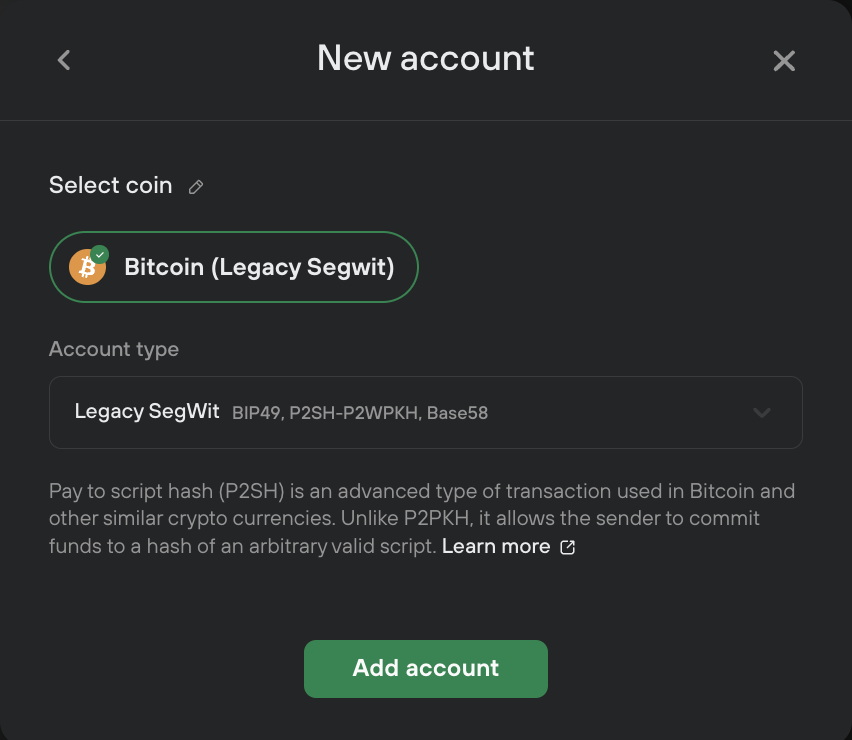The height and width of the screenshot is (740, 852).
Task: Select the Bitcoin (Legacy Segwit) coin chip
Action: click(x=234, y=267)
